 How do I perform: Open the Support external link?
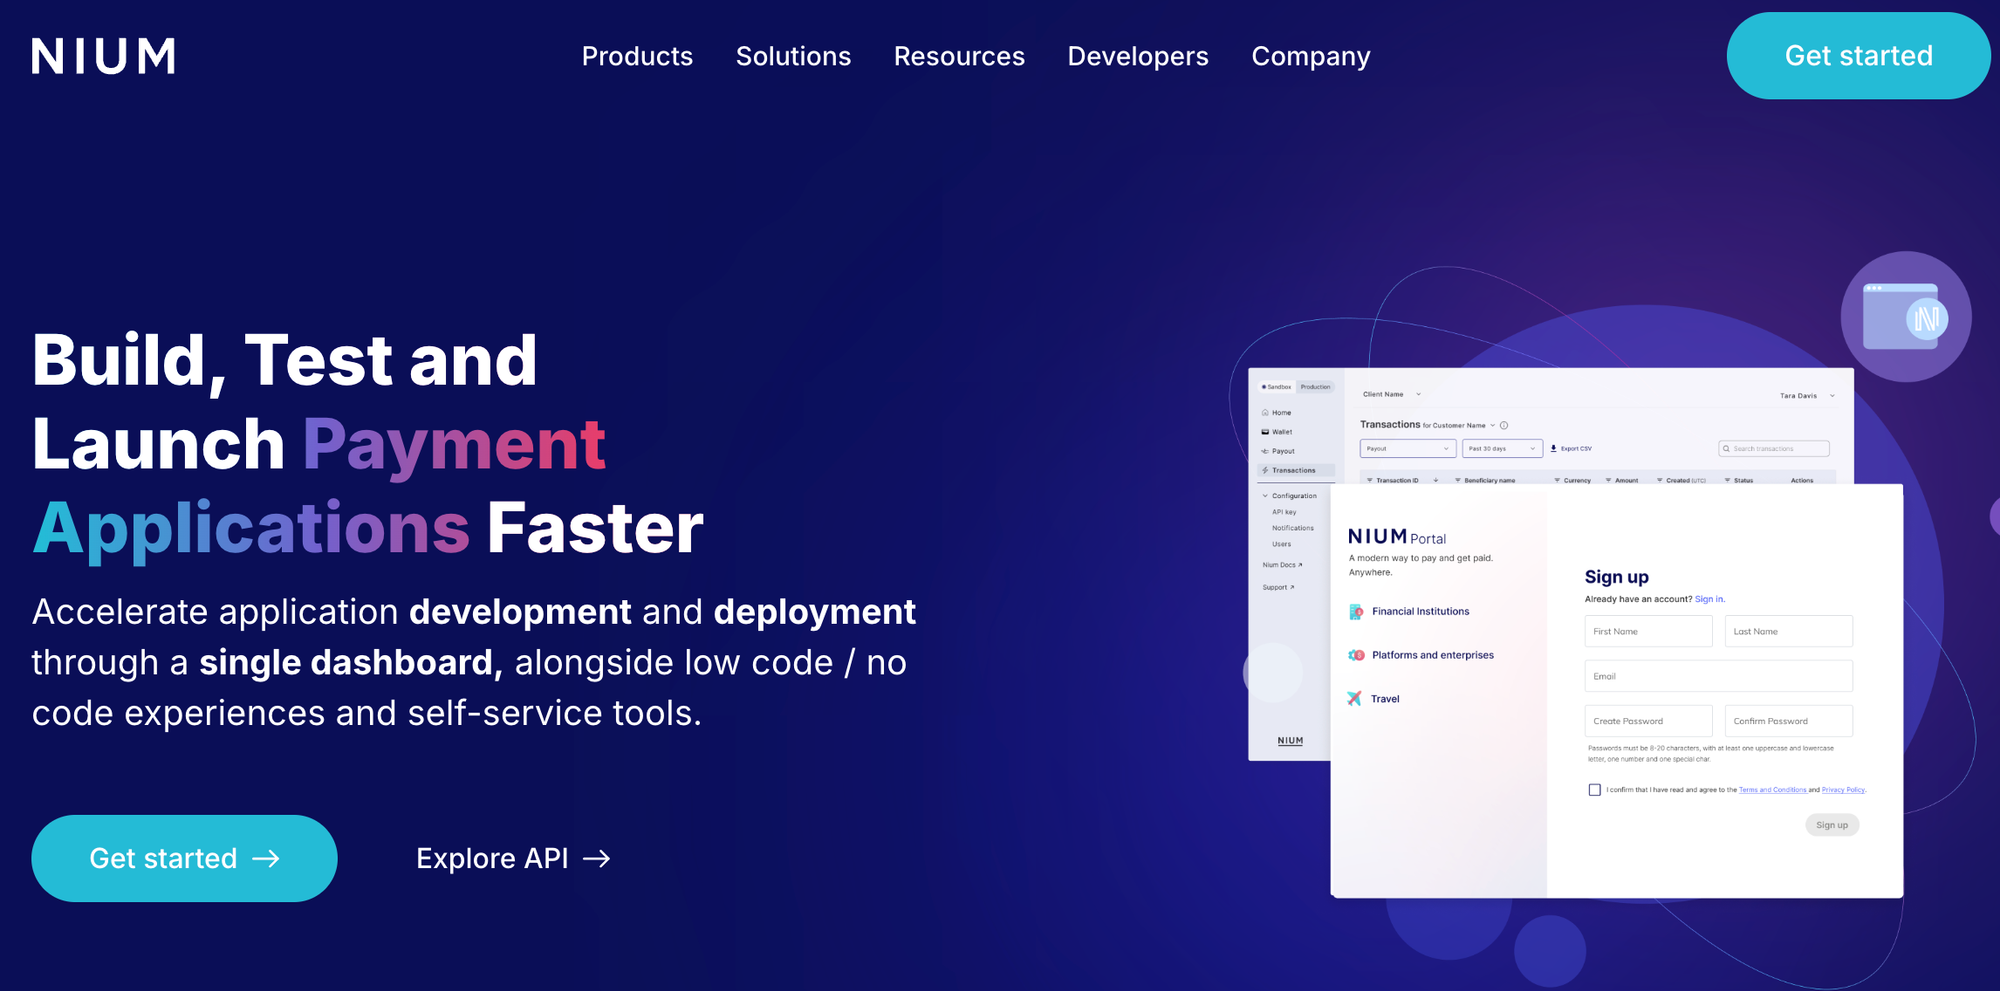1278,587
